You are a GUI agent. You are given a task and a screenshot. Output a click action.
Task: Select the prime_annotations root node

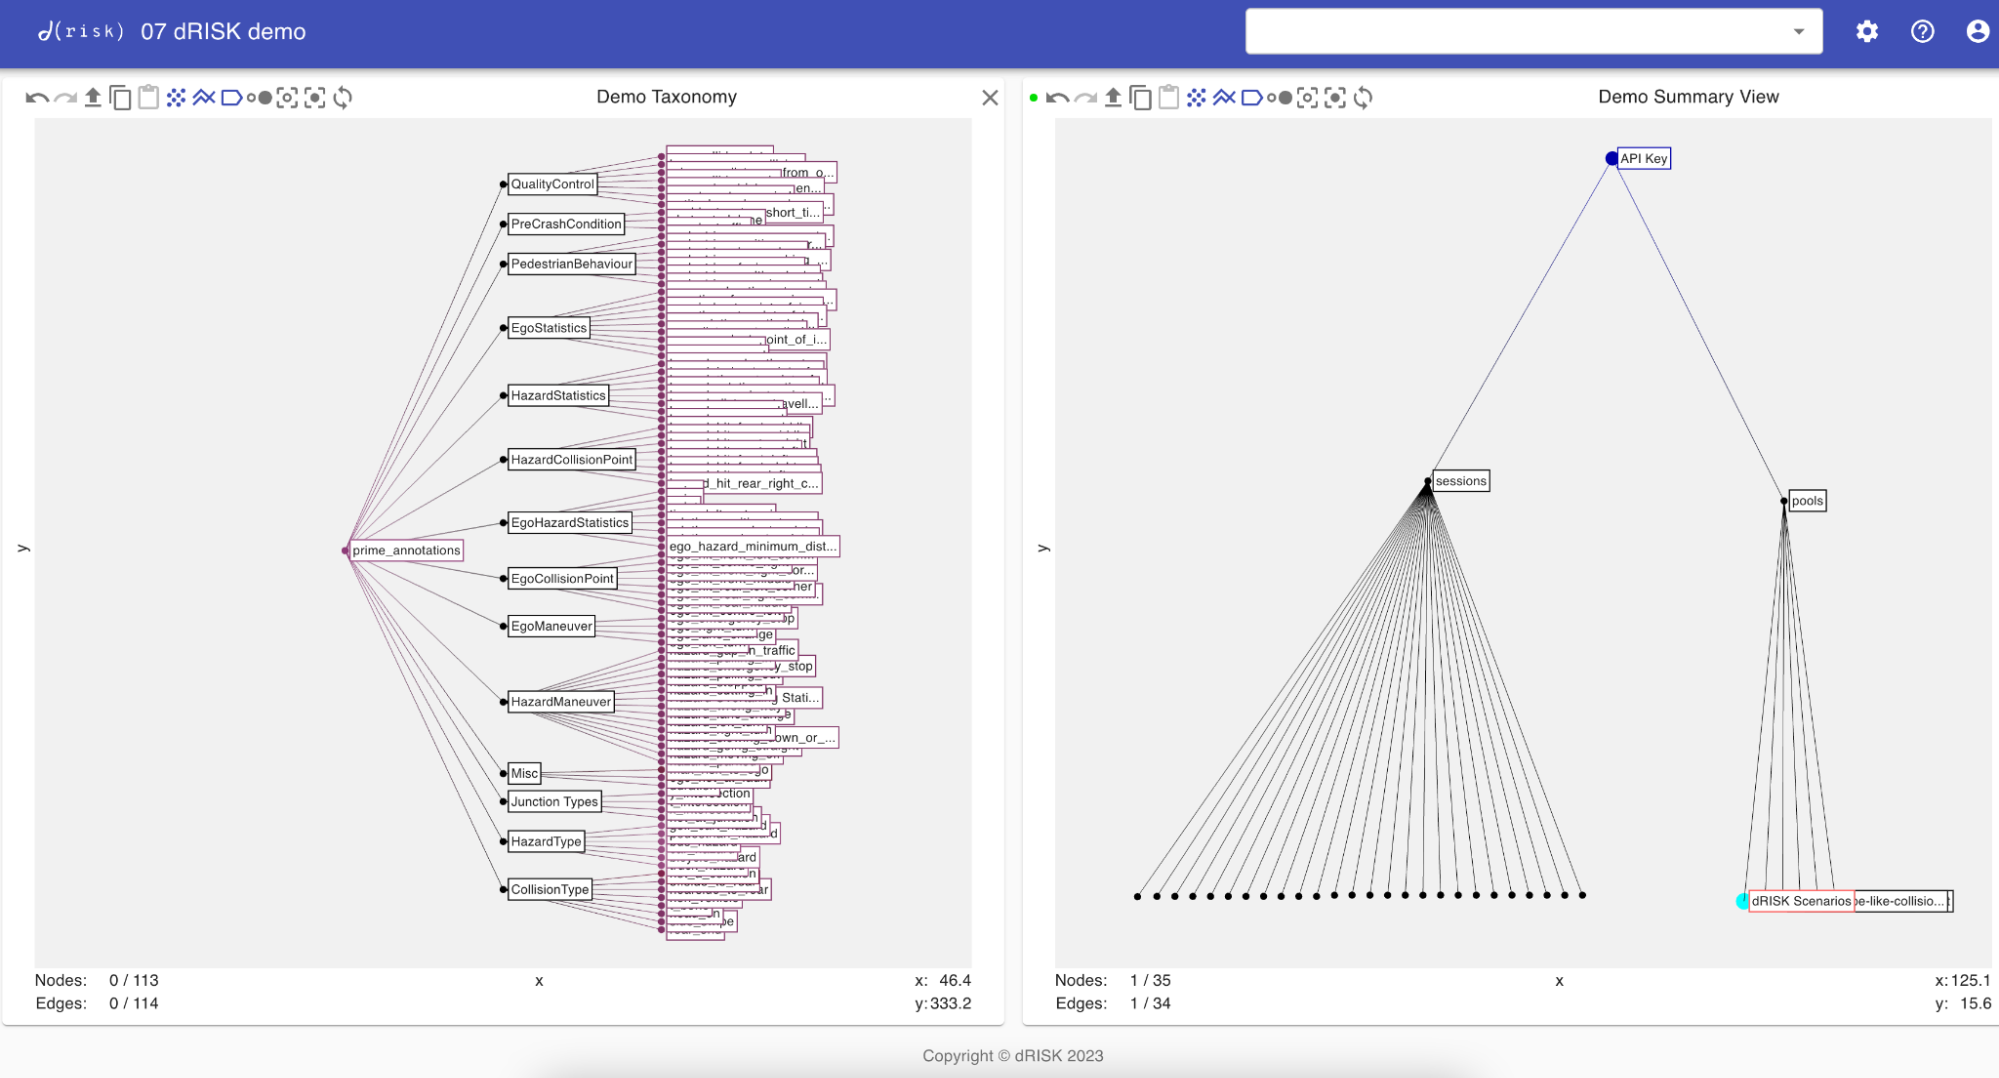click(406, 550)
